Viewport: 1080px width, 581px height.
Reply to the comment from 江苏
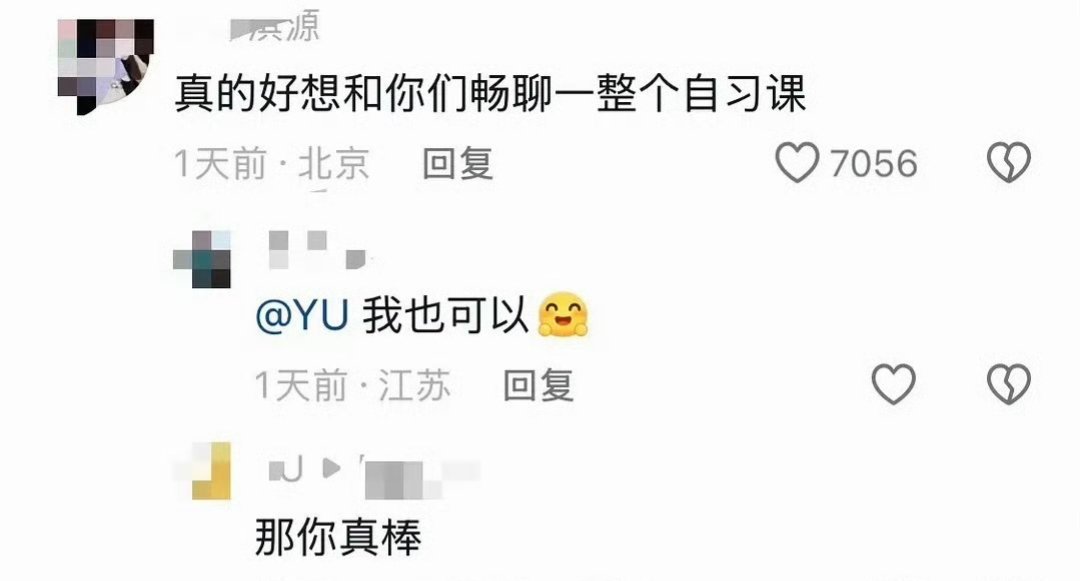[x=538, y=385]
